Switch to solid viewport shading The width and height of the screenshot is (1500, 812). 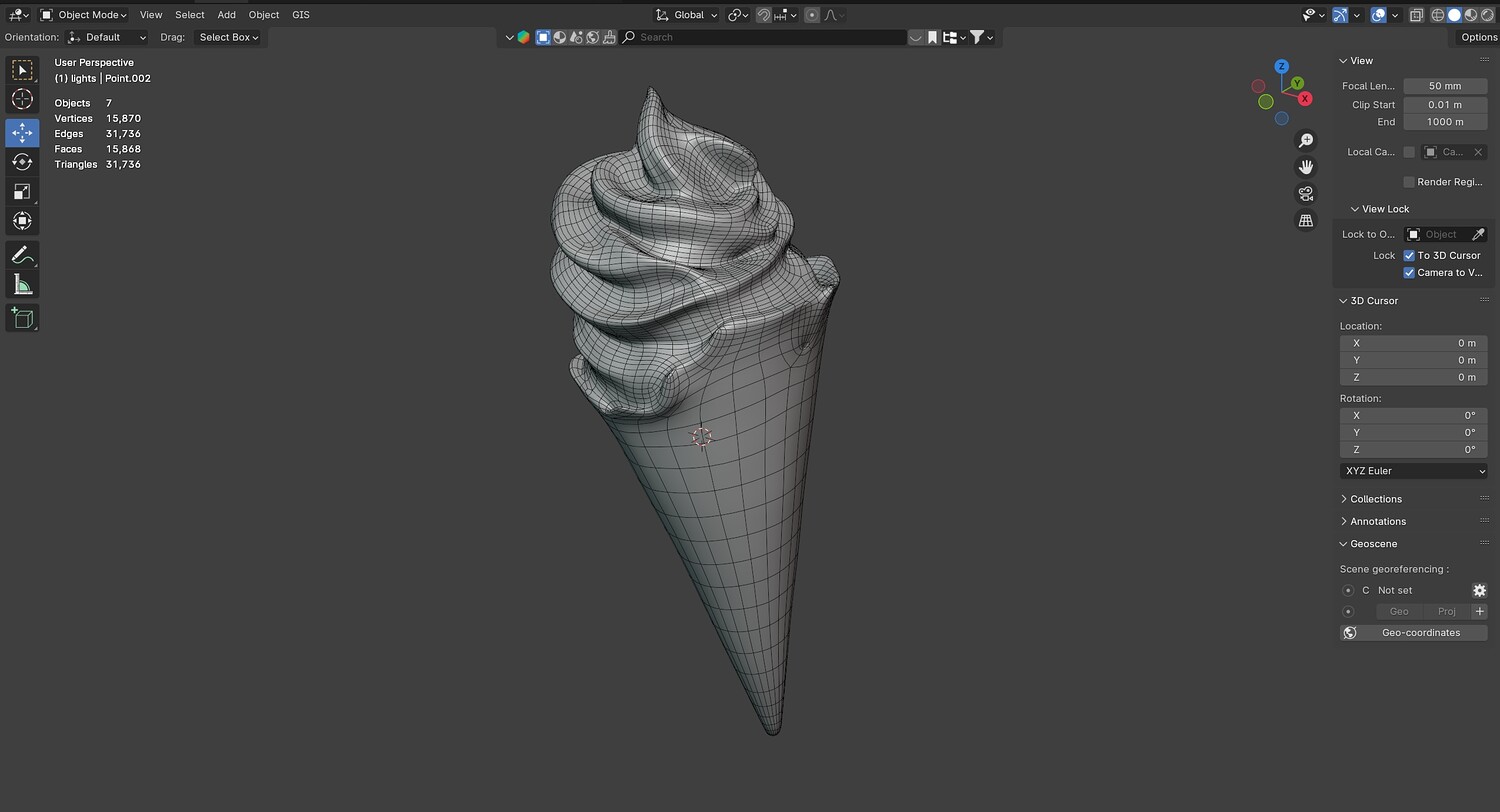(x=1455, y=15)
